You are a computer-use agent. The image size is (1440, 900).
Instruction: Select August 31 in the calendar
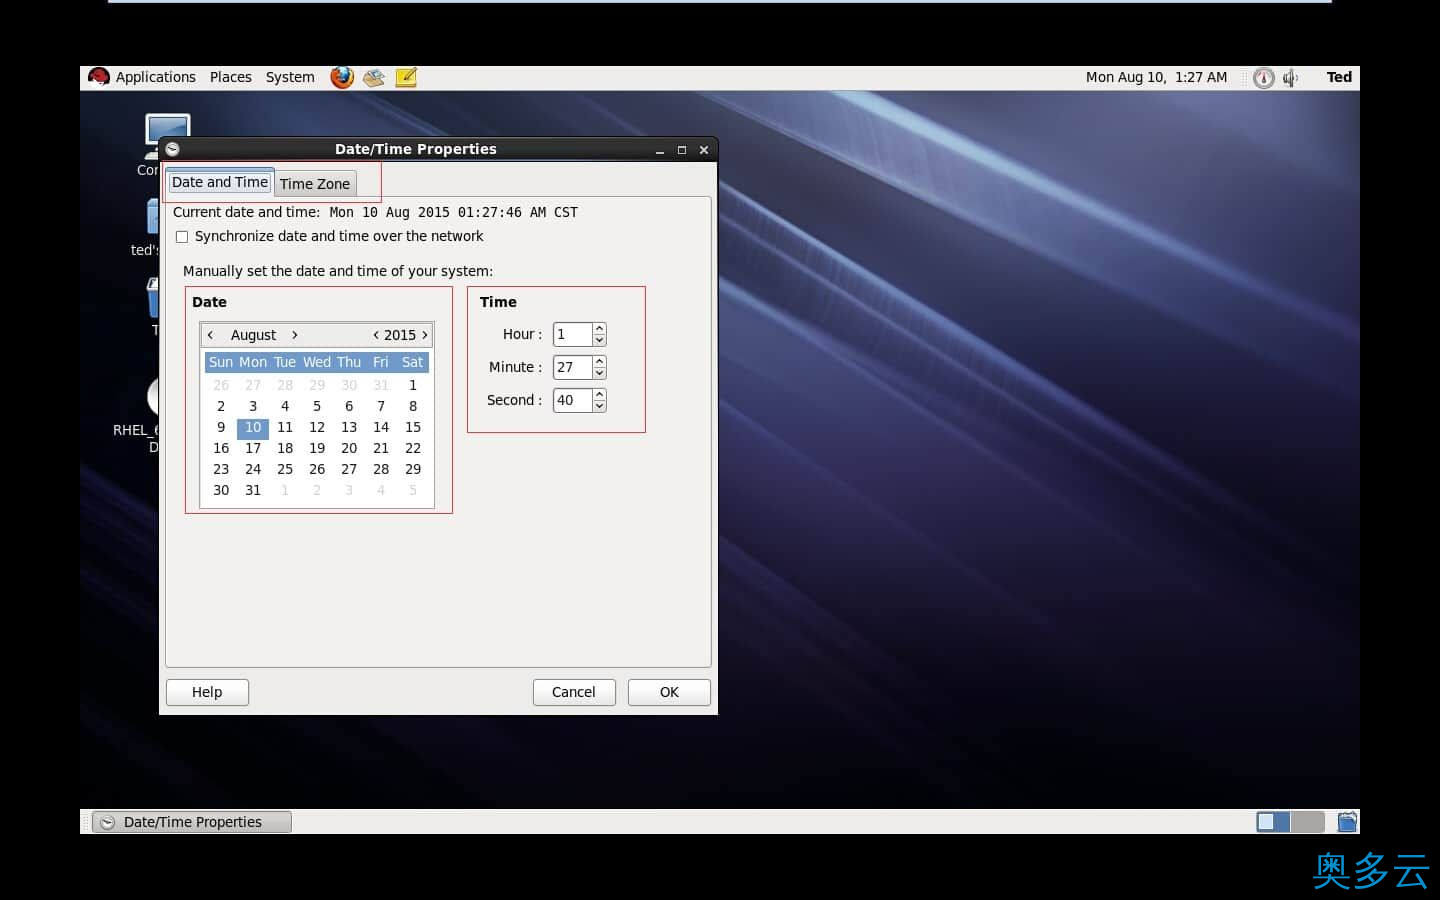253,490
